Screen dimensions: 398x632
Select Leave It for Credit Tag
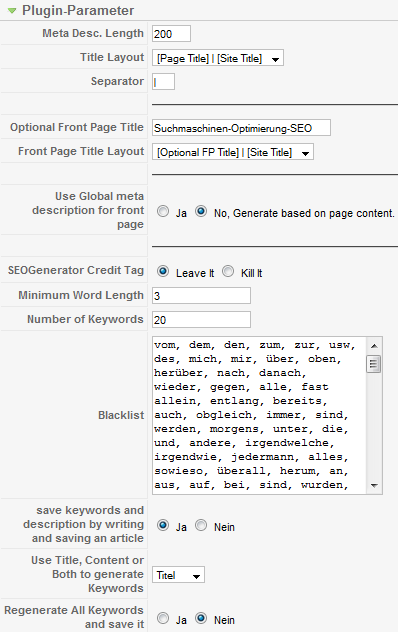pos(163,271)
